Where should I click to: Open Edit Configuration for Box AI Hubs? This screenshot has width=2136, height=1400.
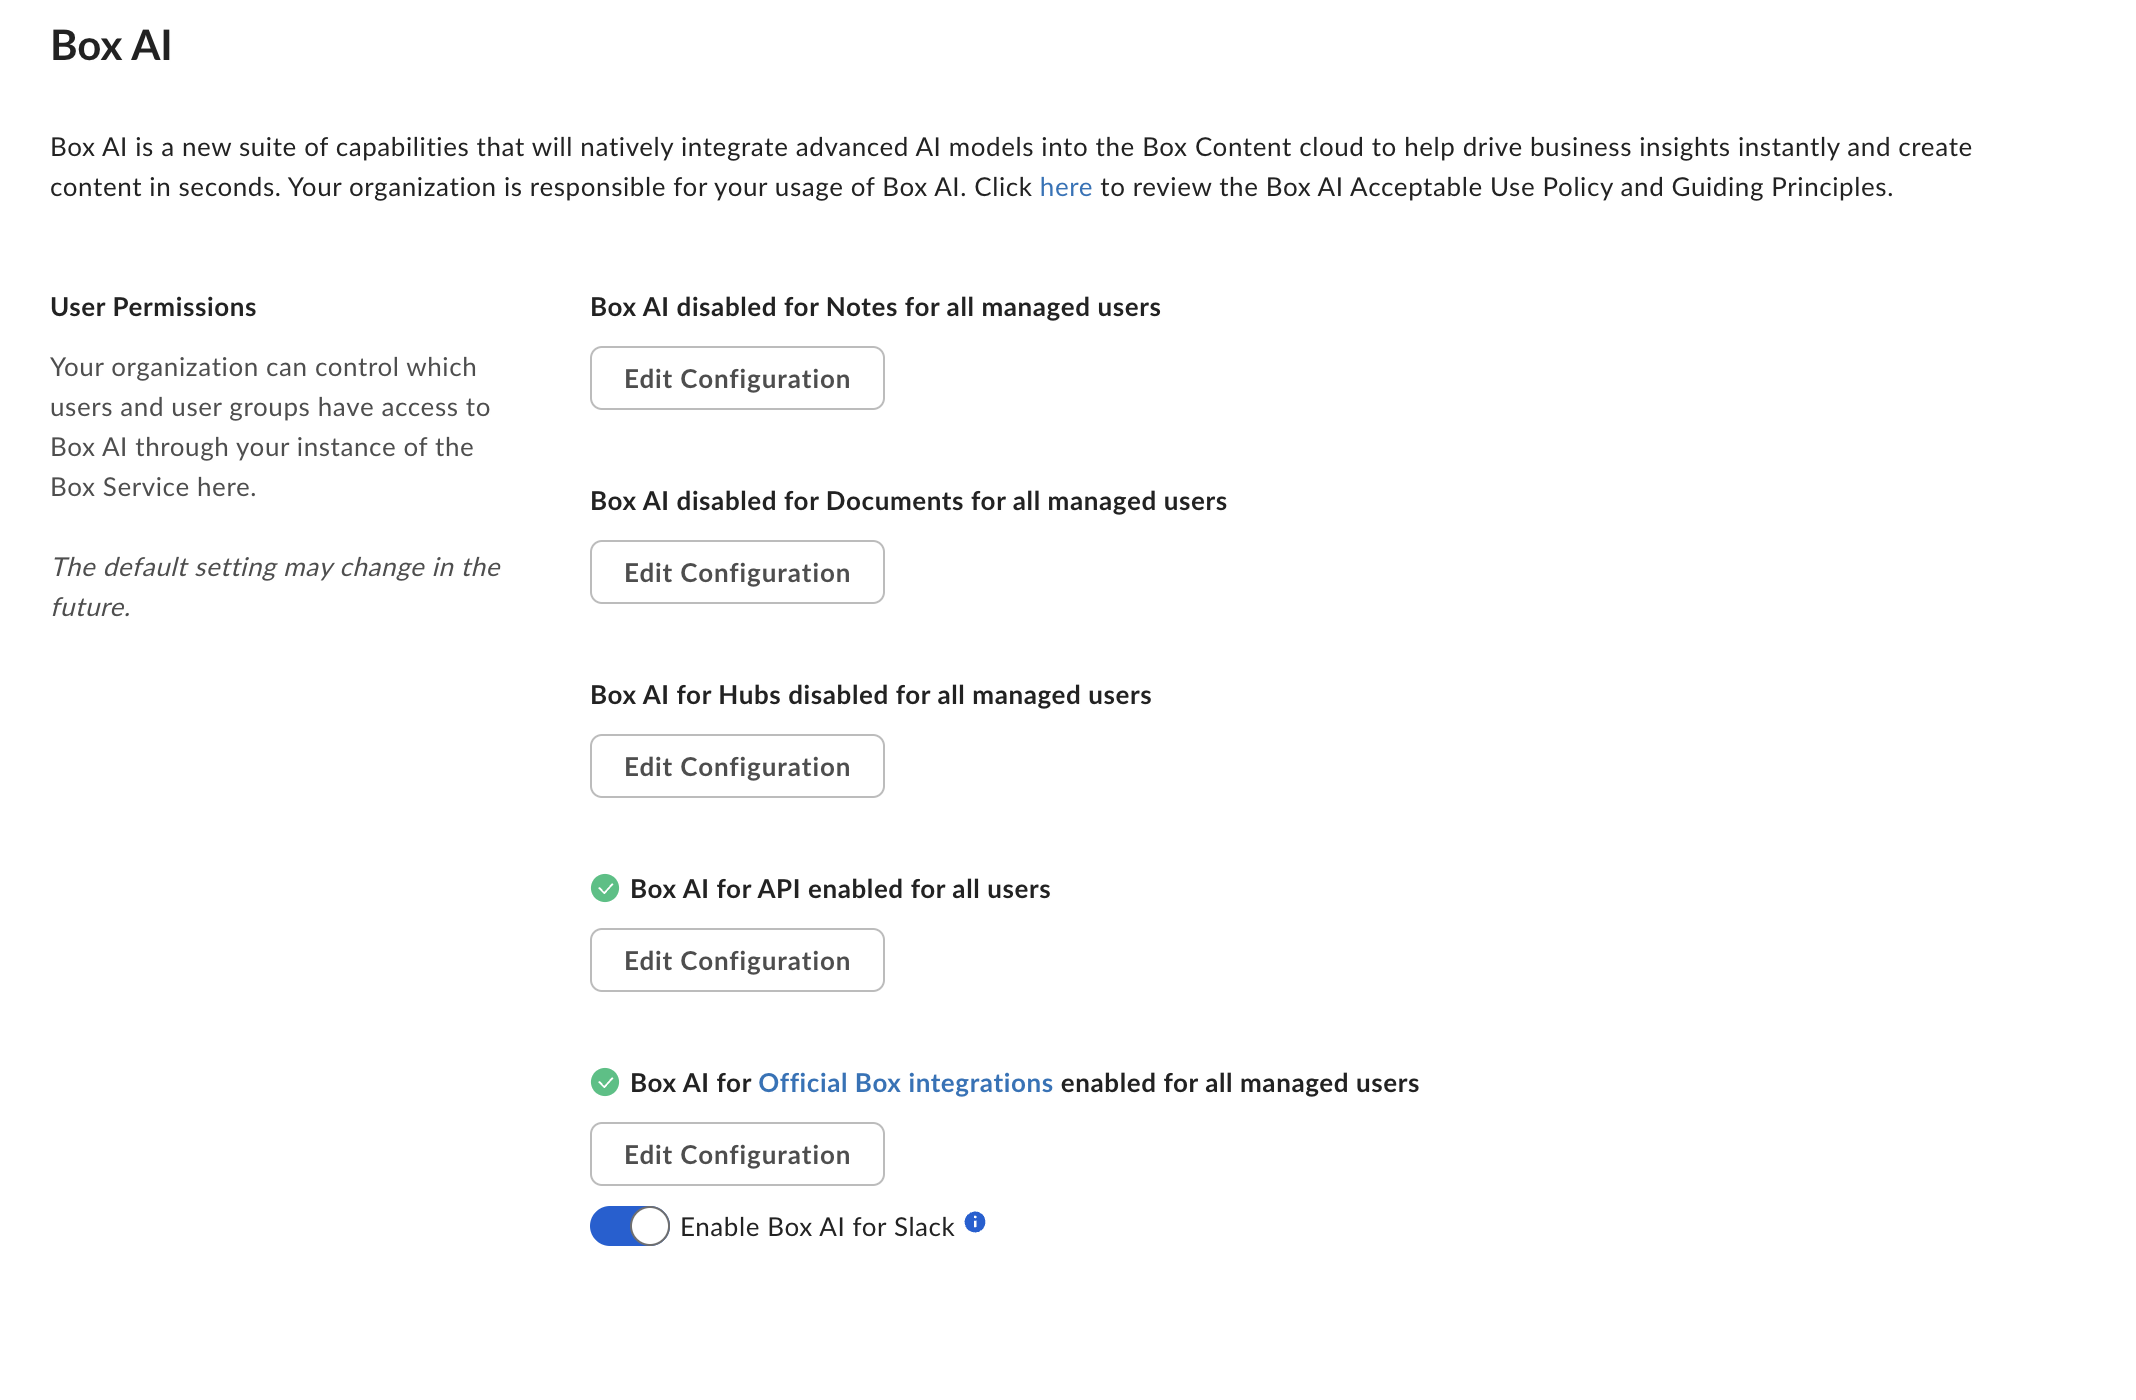click(x=737, y=766)
